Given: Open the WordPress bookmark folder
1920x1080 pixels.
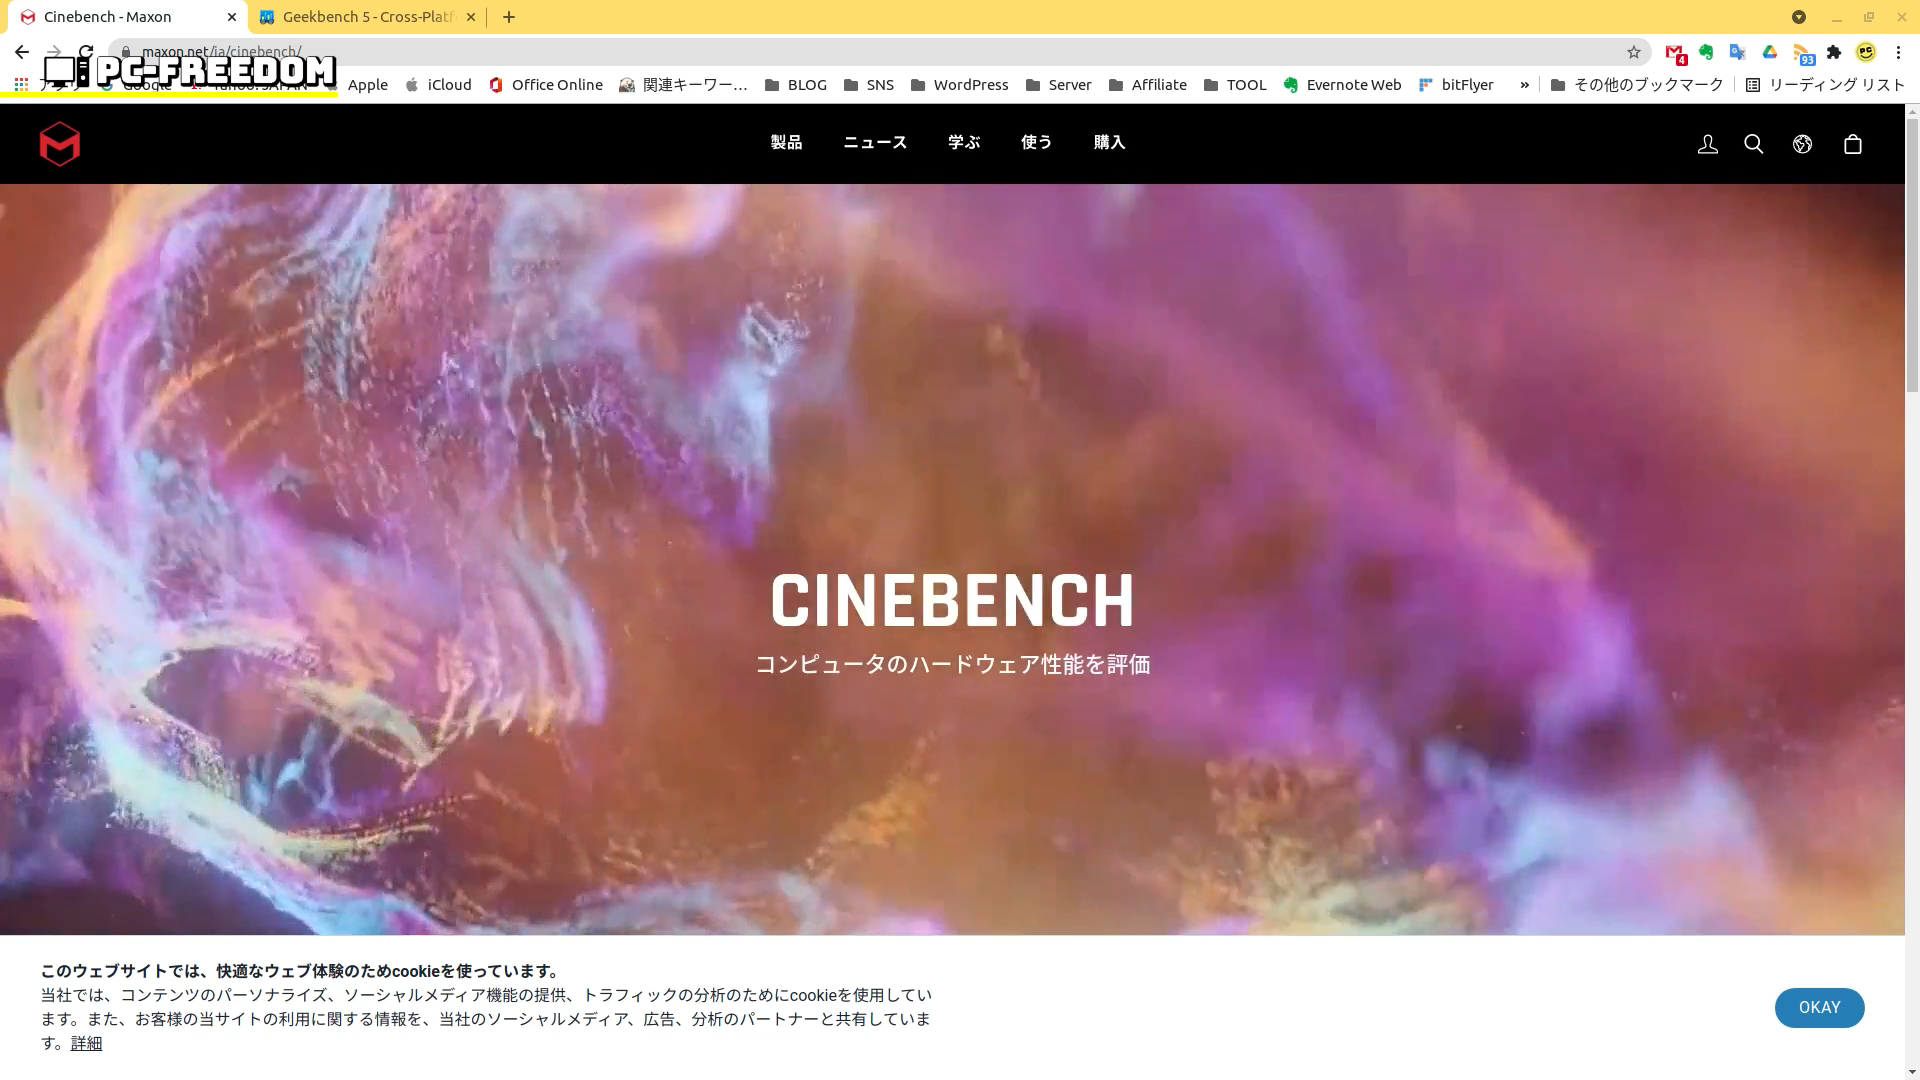Looking at the screenshot, I should [959, 85].
